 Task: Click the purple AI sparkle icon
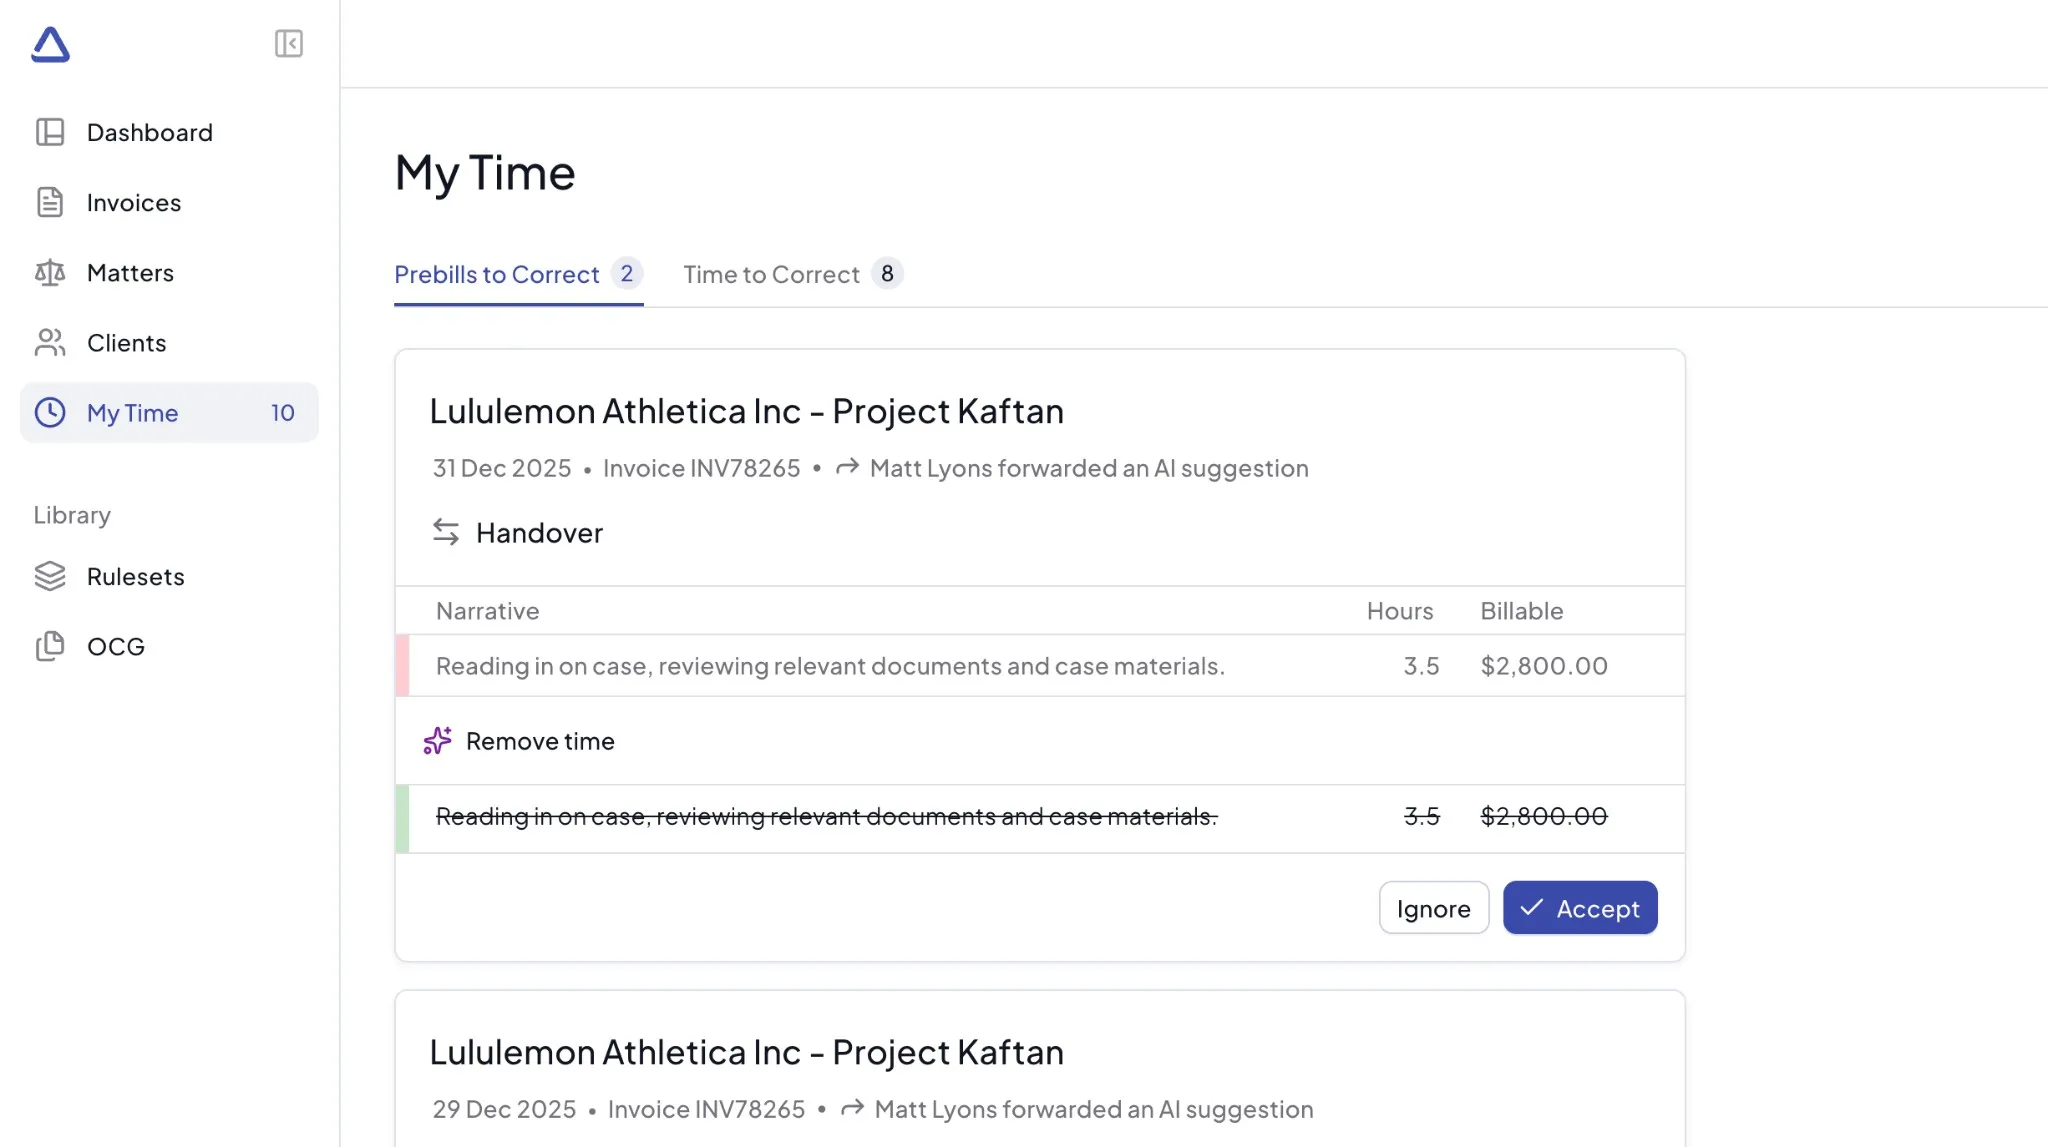(x=437, y=741)
